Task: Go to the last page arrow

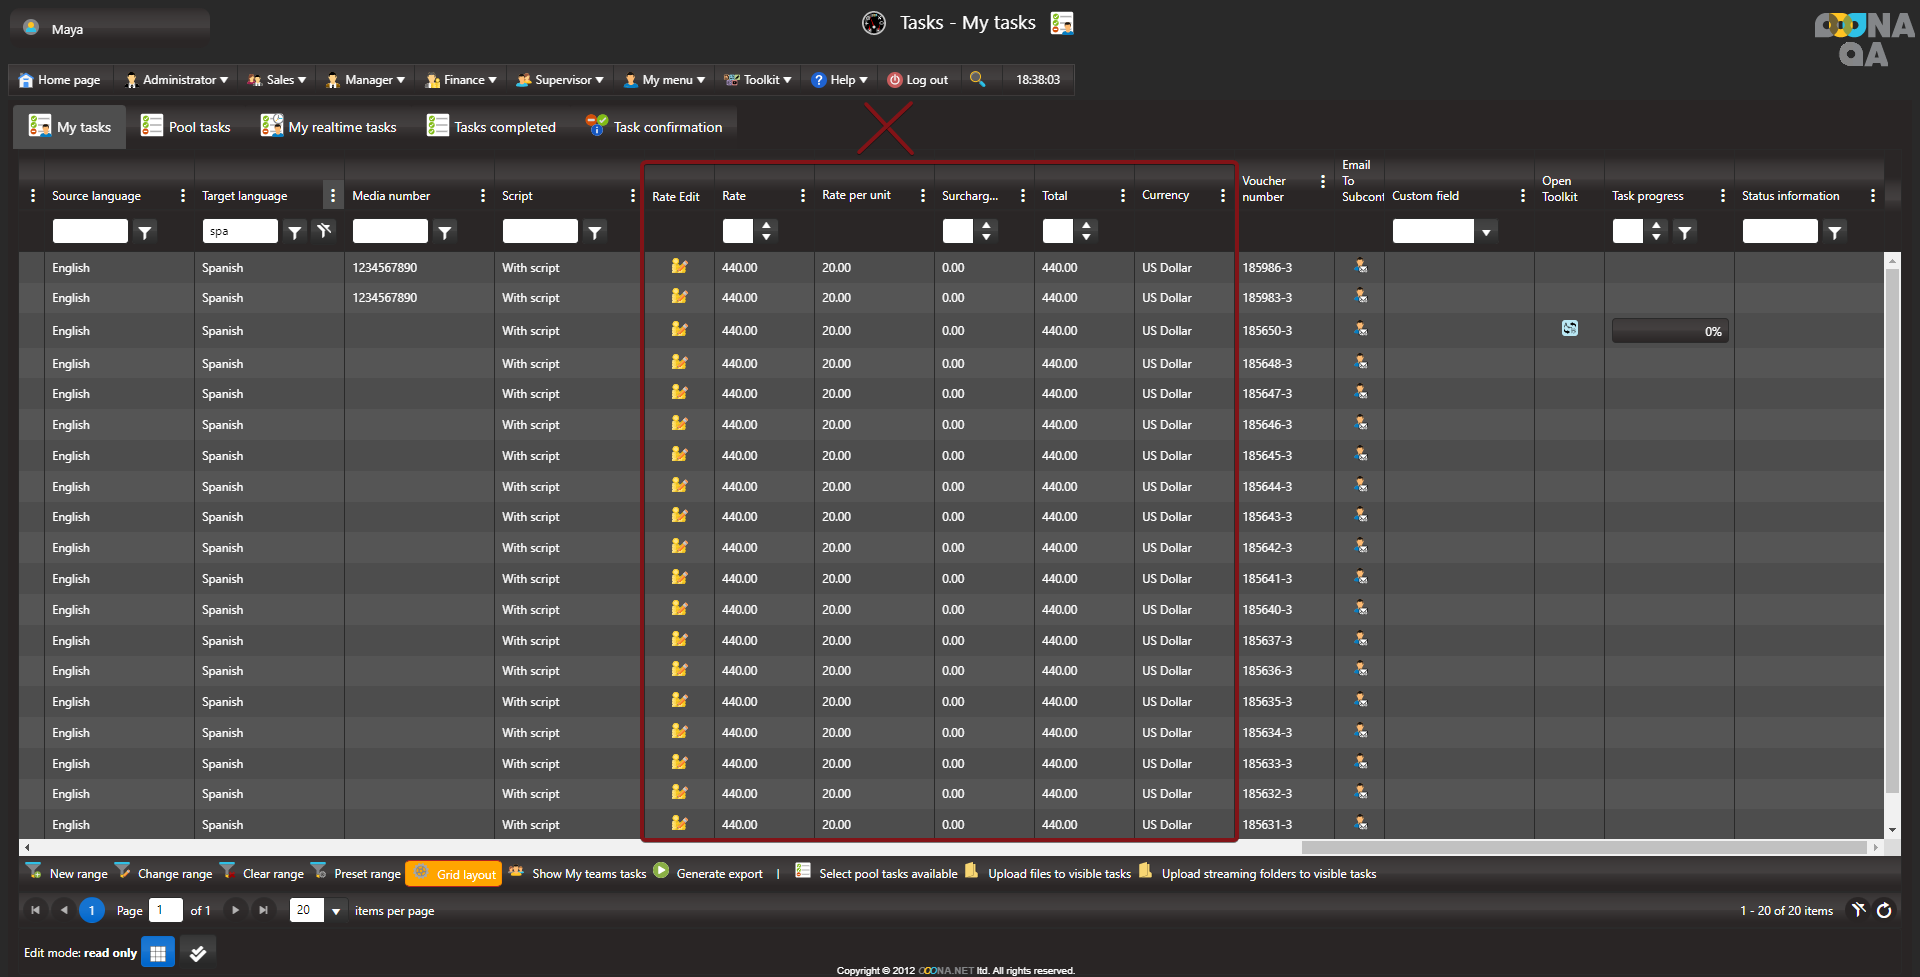Action: [x=263, y=910]
